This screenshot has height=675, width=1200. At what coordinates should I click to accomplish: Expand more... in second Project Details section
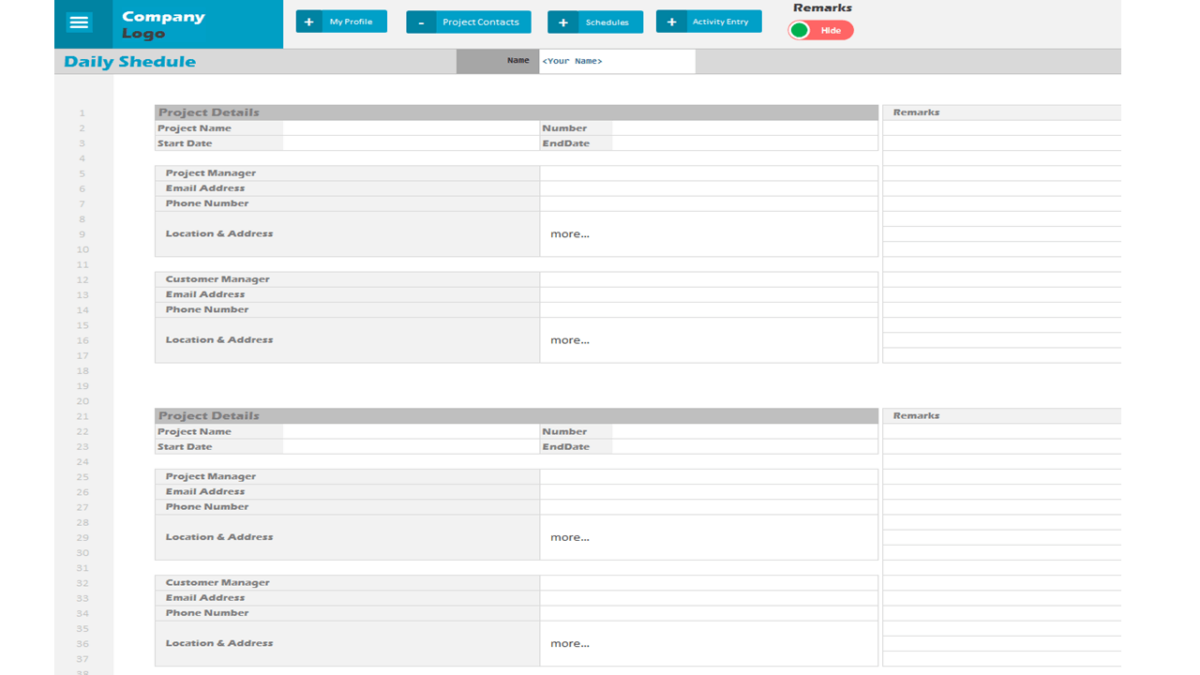[x=569, y=537]
